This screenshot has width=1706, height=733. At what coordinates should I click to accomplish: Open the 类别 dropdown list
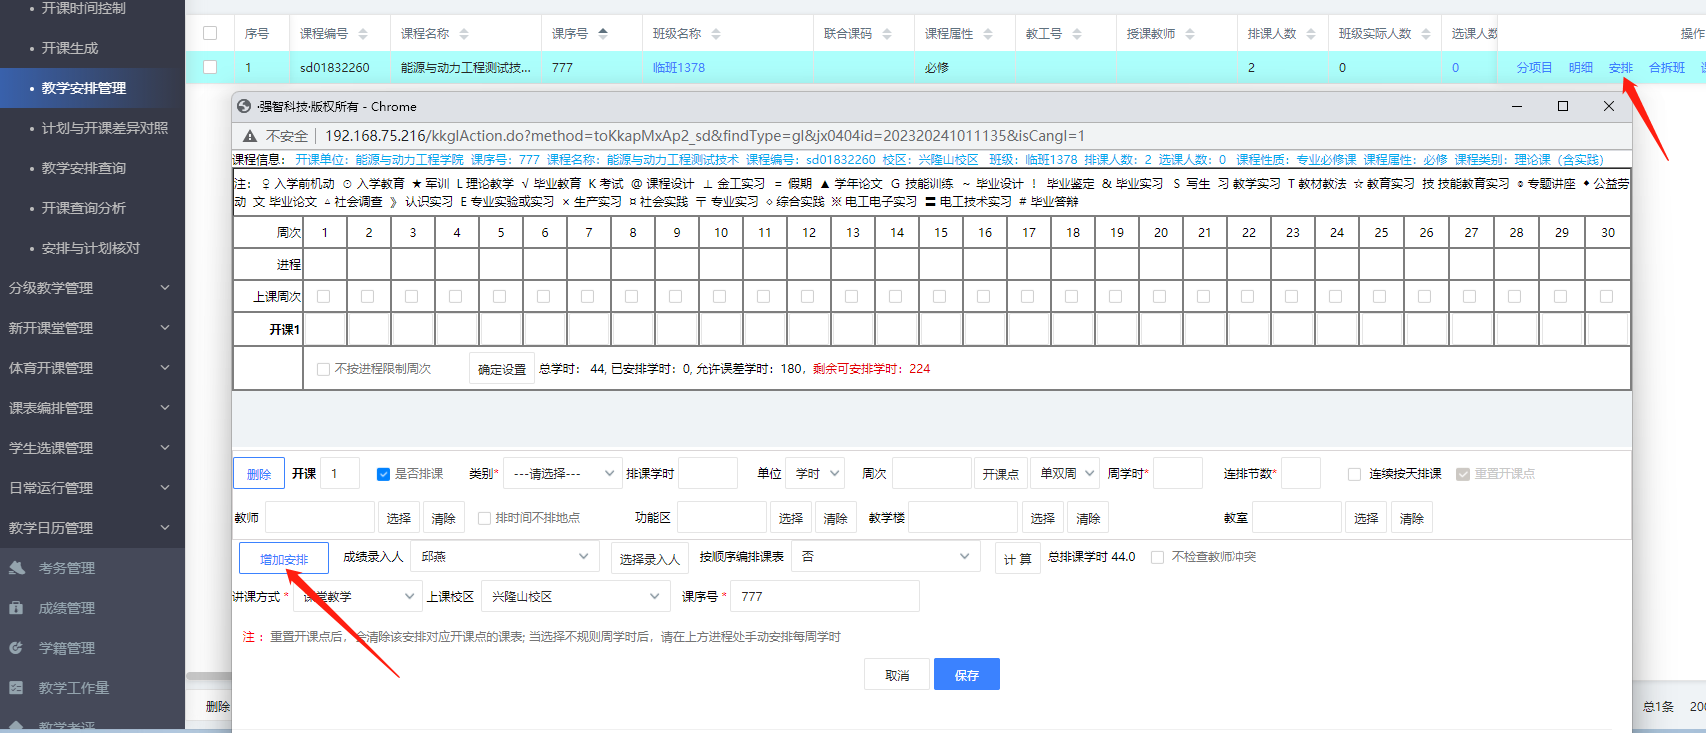(561, 474)
